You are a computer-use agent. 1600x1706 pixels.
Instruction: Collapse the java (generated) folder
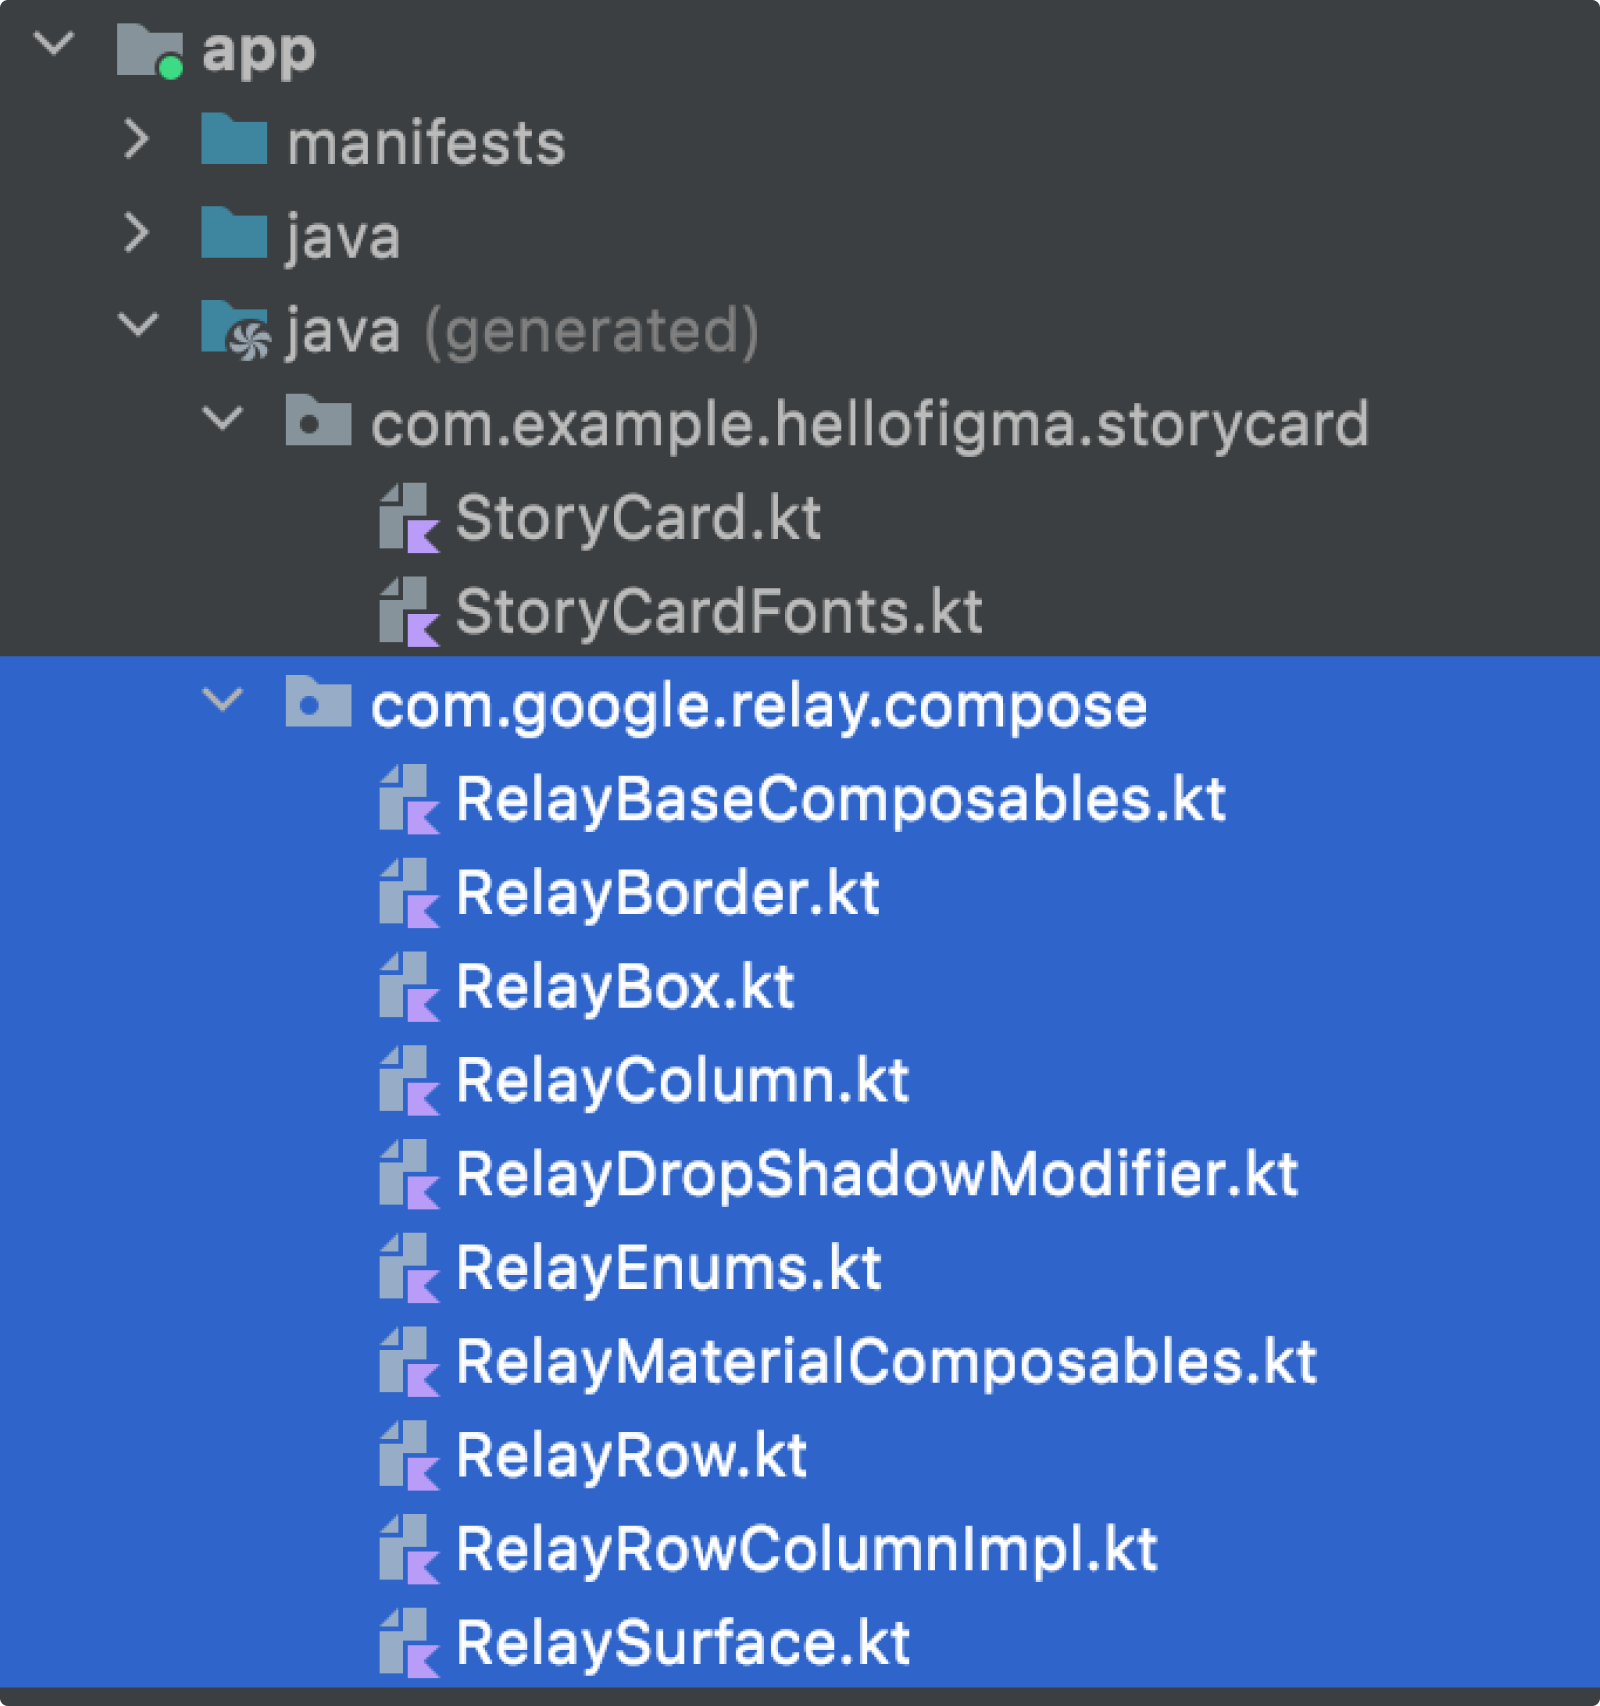(138, 325)
